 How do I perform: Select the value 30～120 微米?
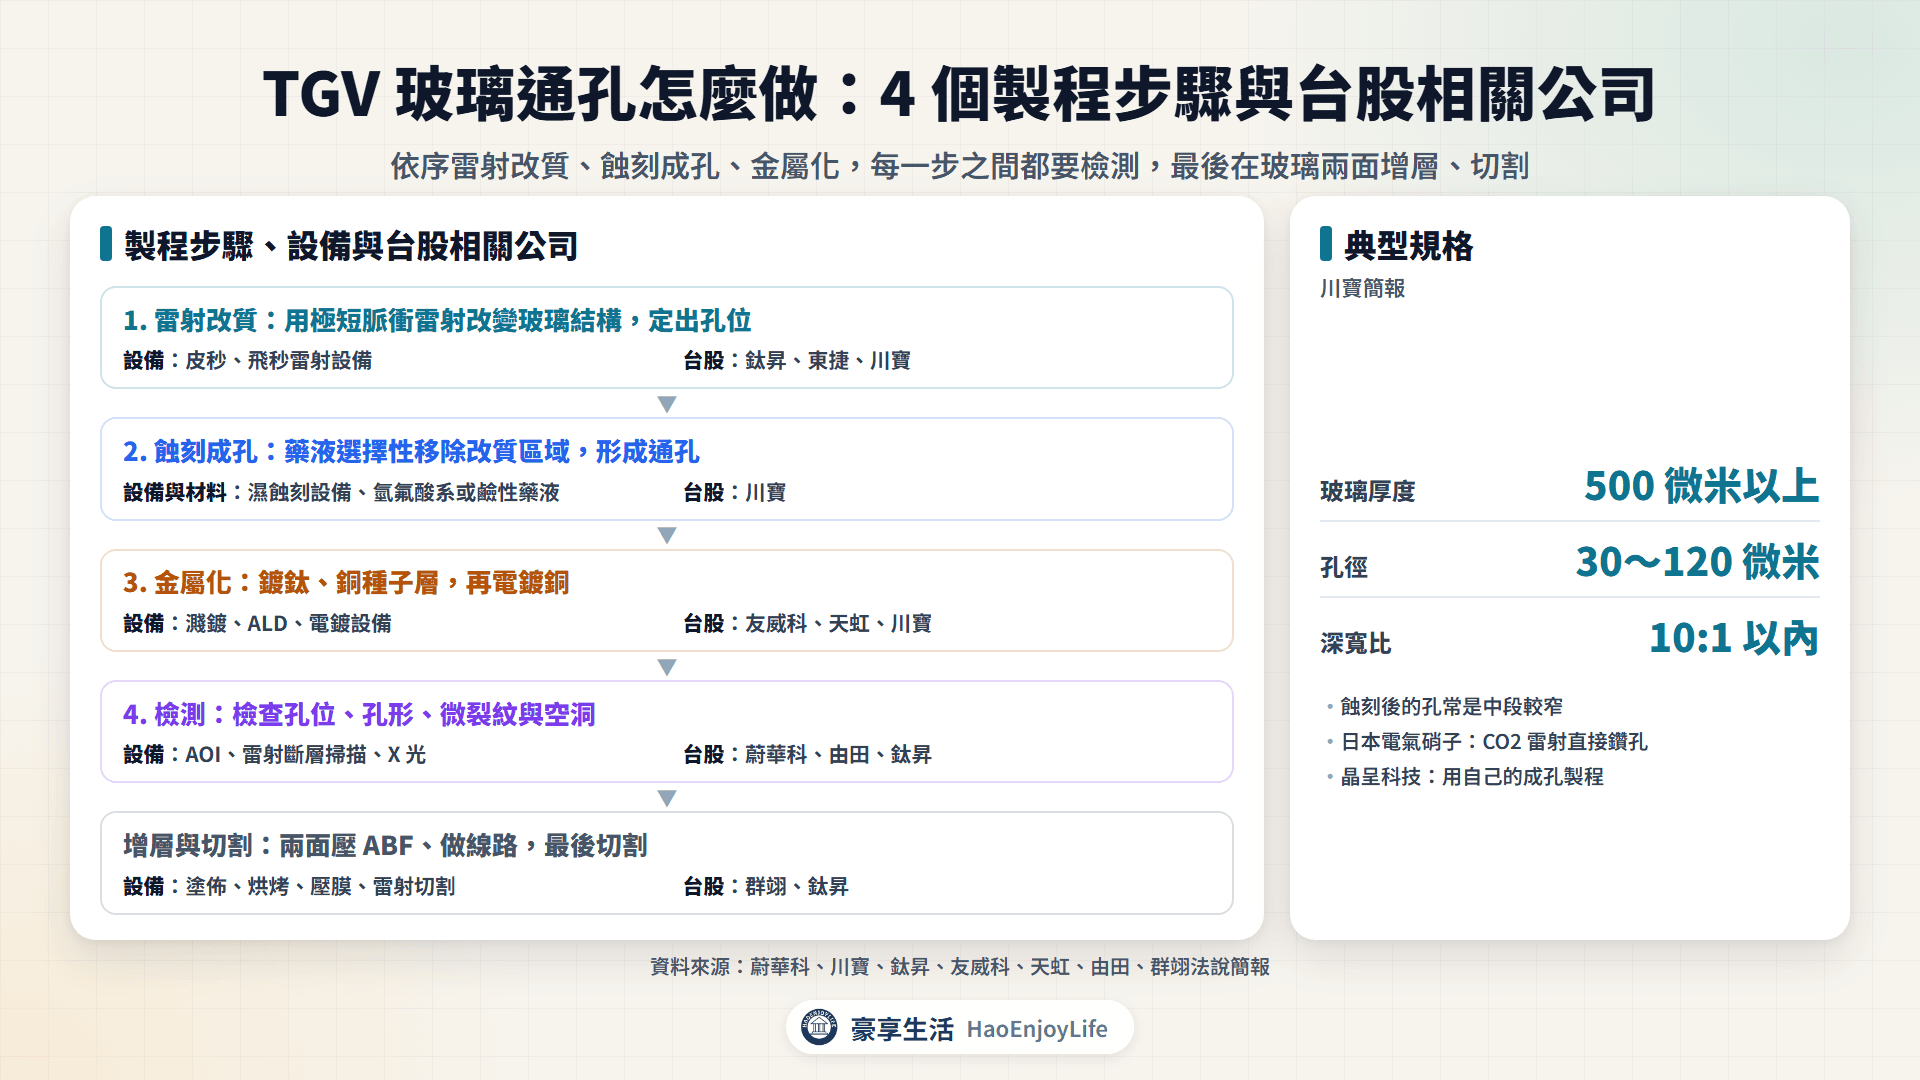coord(1697,562)
